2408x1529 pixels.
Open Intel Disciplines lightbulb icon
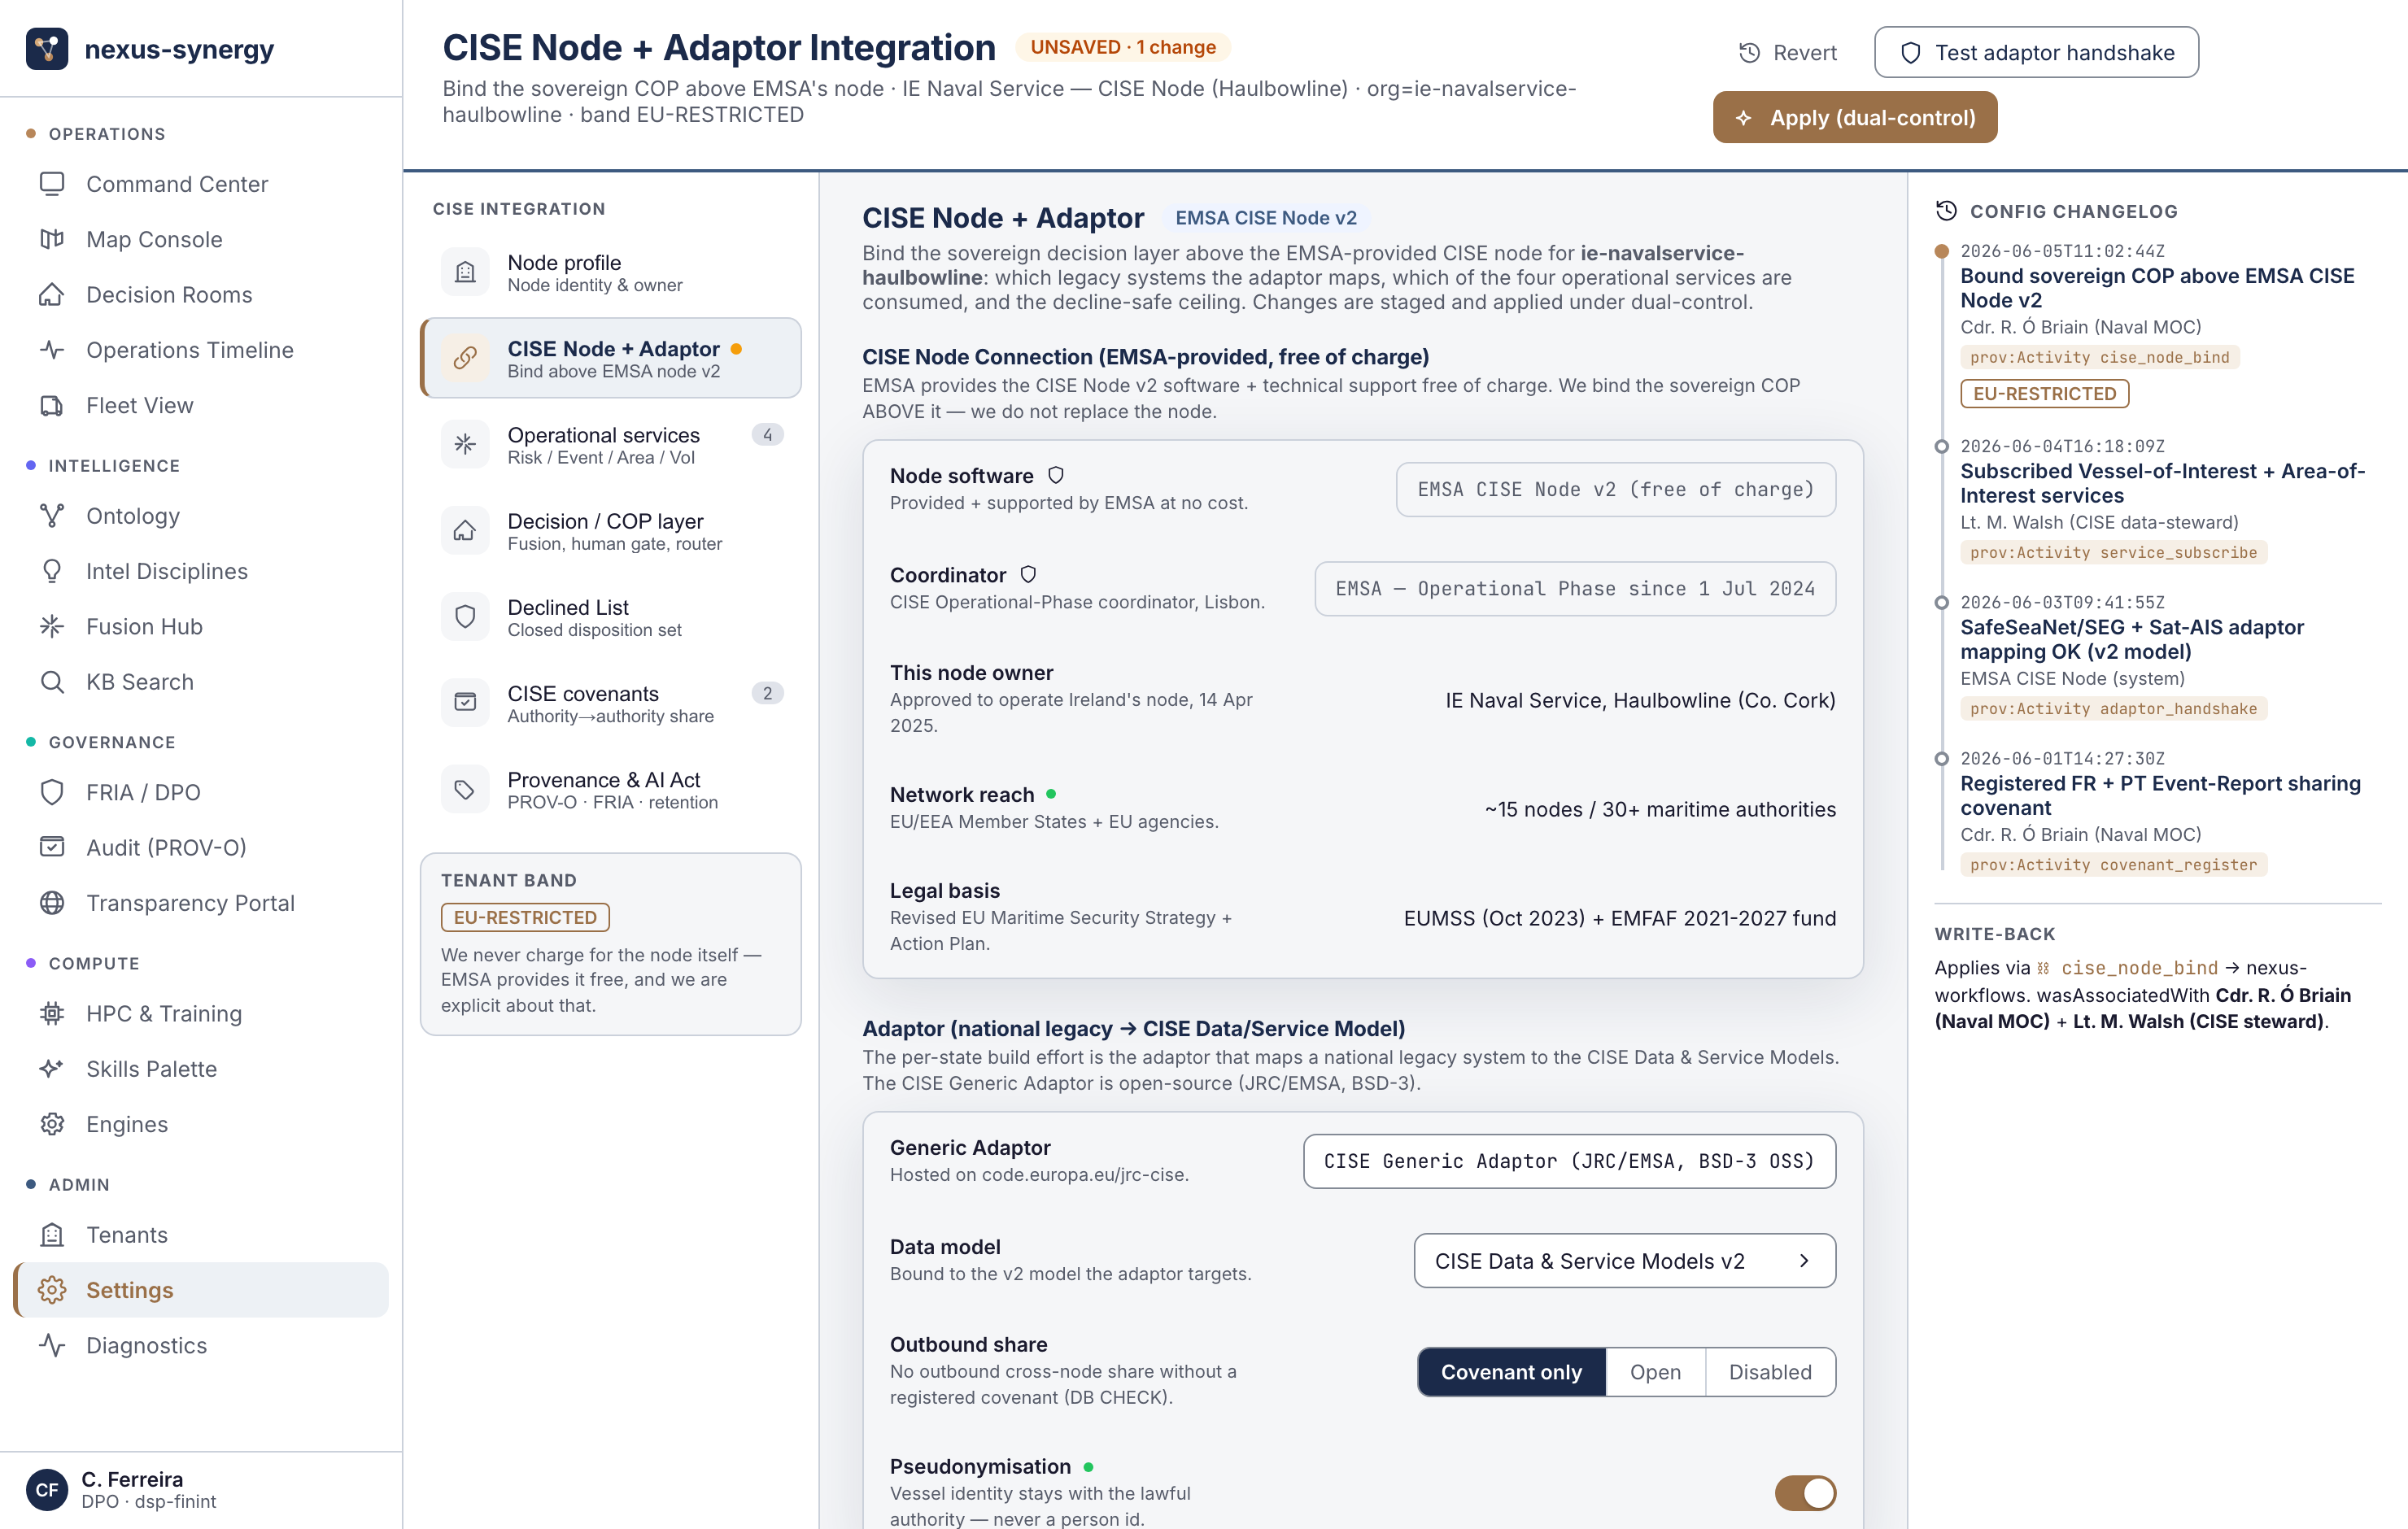(52, 571)
